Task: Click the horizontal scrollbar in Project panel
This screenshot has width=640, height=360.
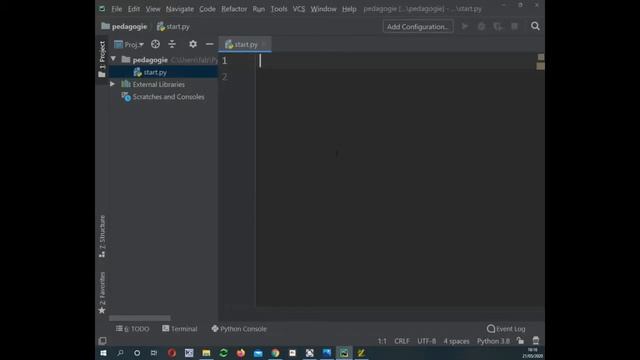Action: [140, 318]
